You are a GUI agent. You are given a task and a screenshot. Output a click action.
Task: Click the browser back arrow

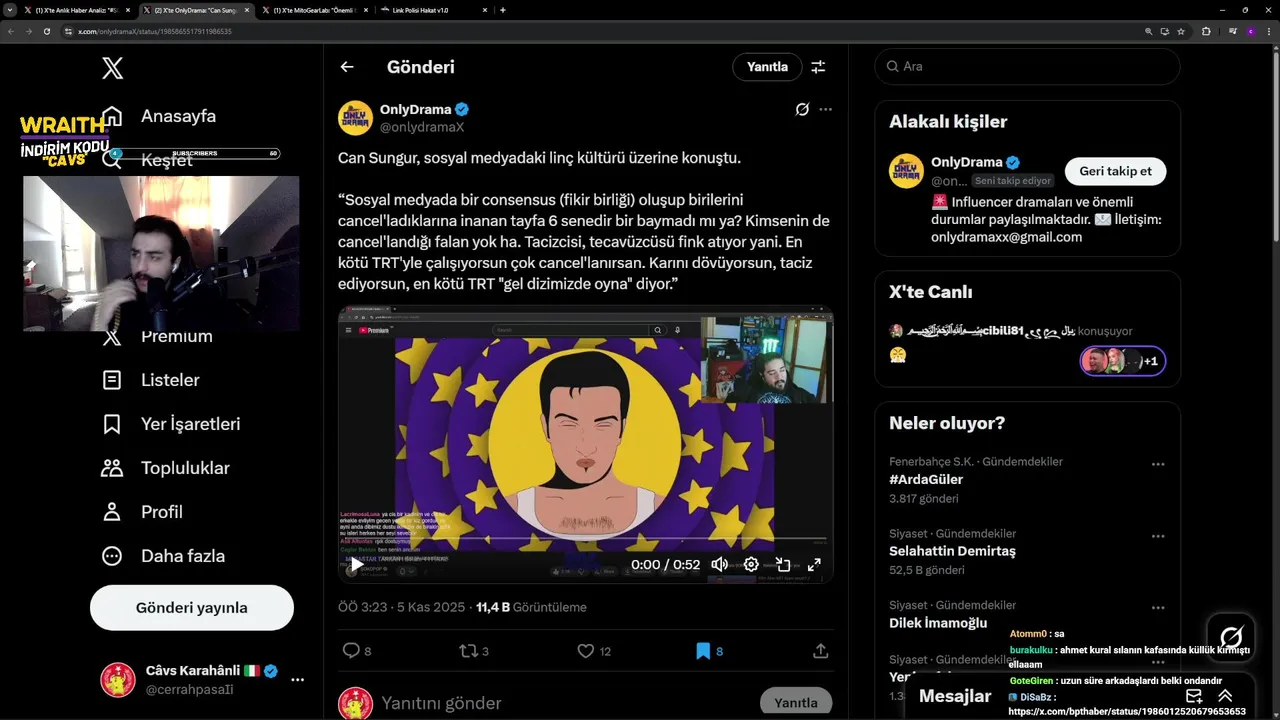(9, 31)
